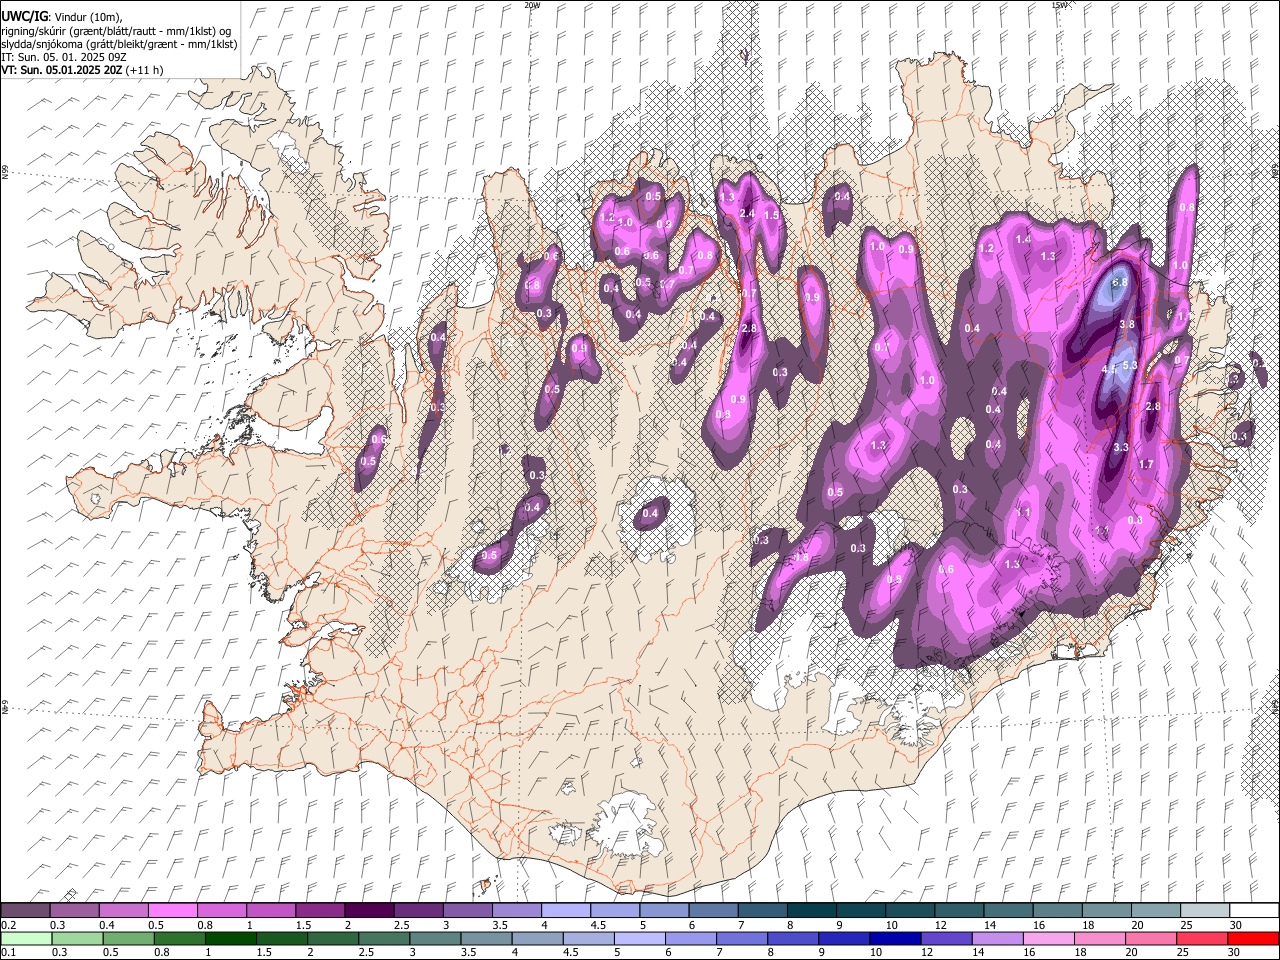1280x960 pixels.
Task: Pick the snow scale swatch between 0.2 and 0.3
Action: coord(26,911)
